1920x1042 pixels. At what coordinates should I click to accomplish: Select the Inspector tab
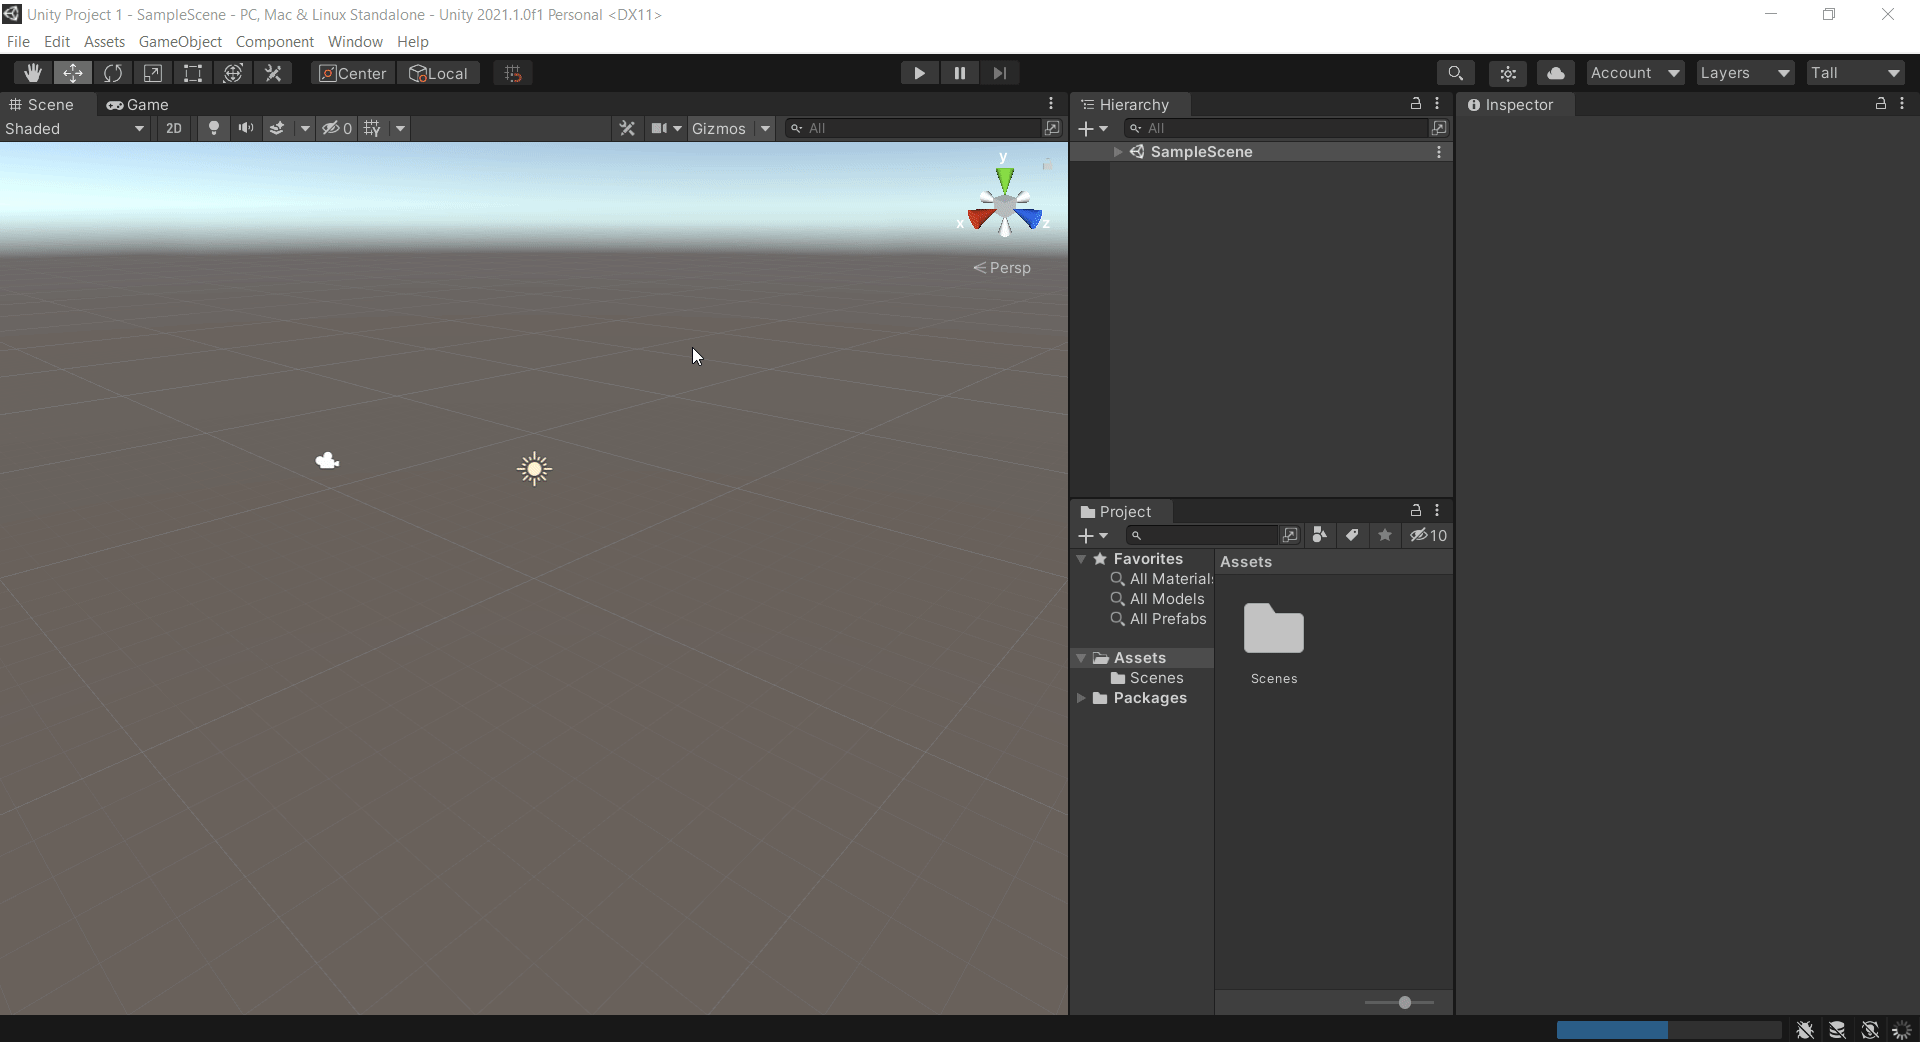tap(1516, 104)
